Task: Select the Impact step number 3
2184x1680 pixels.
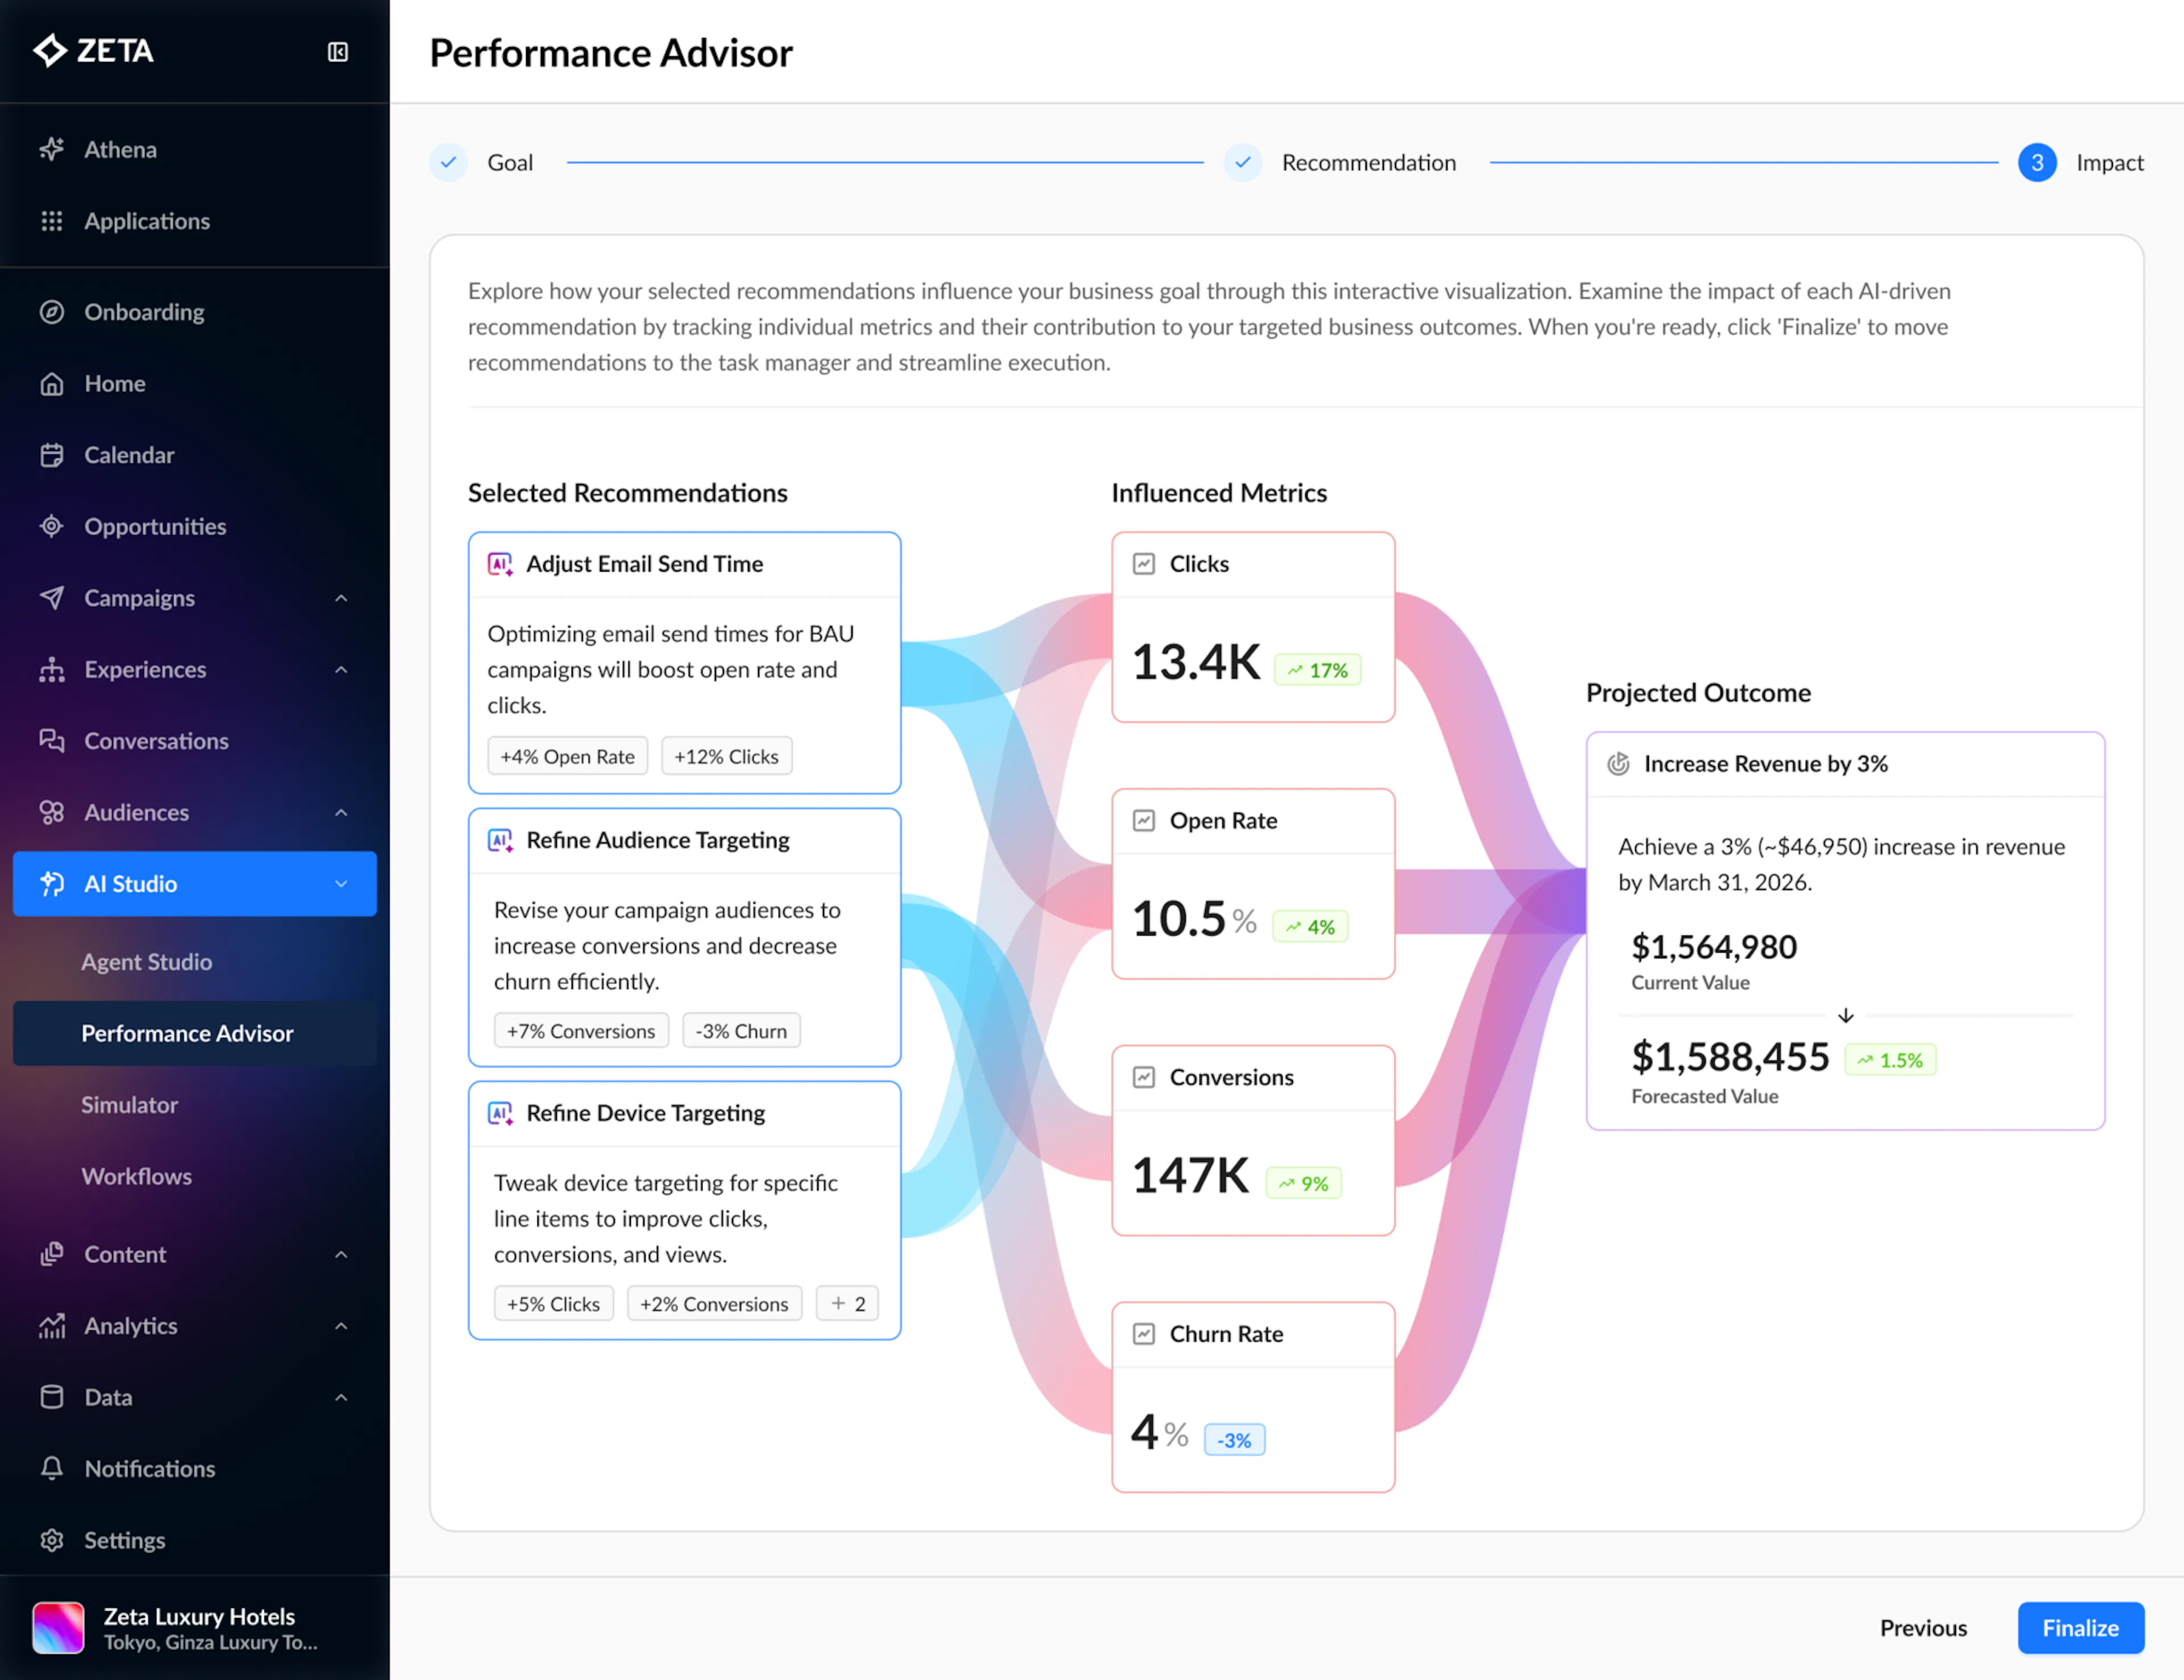Action: (2036, 162)
